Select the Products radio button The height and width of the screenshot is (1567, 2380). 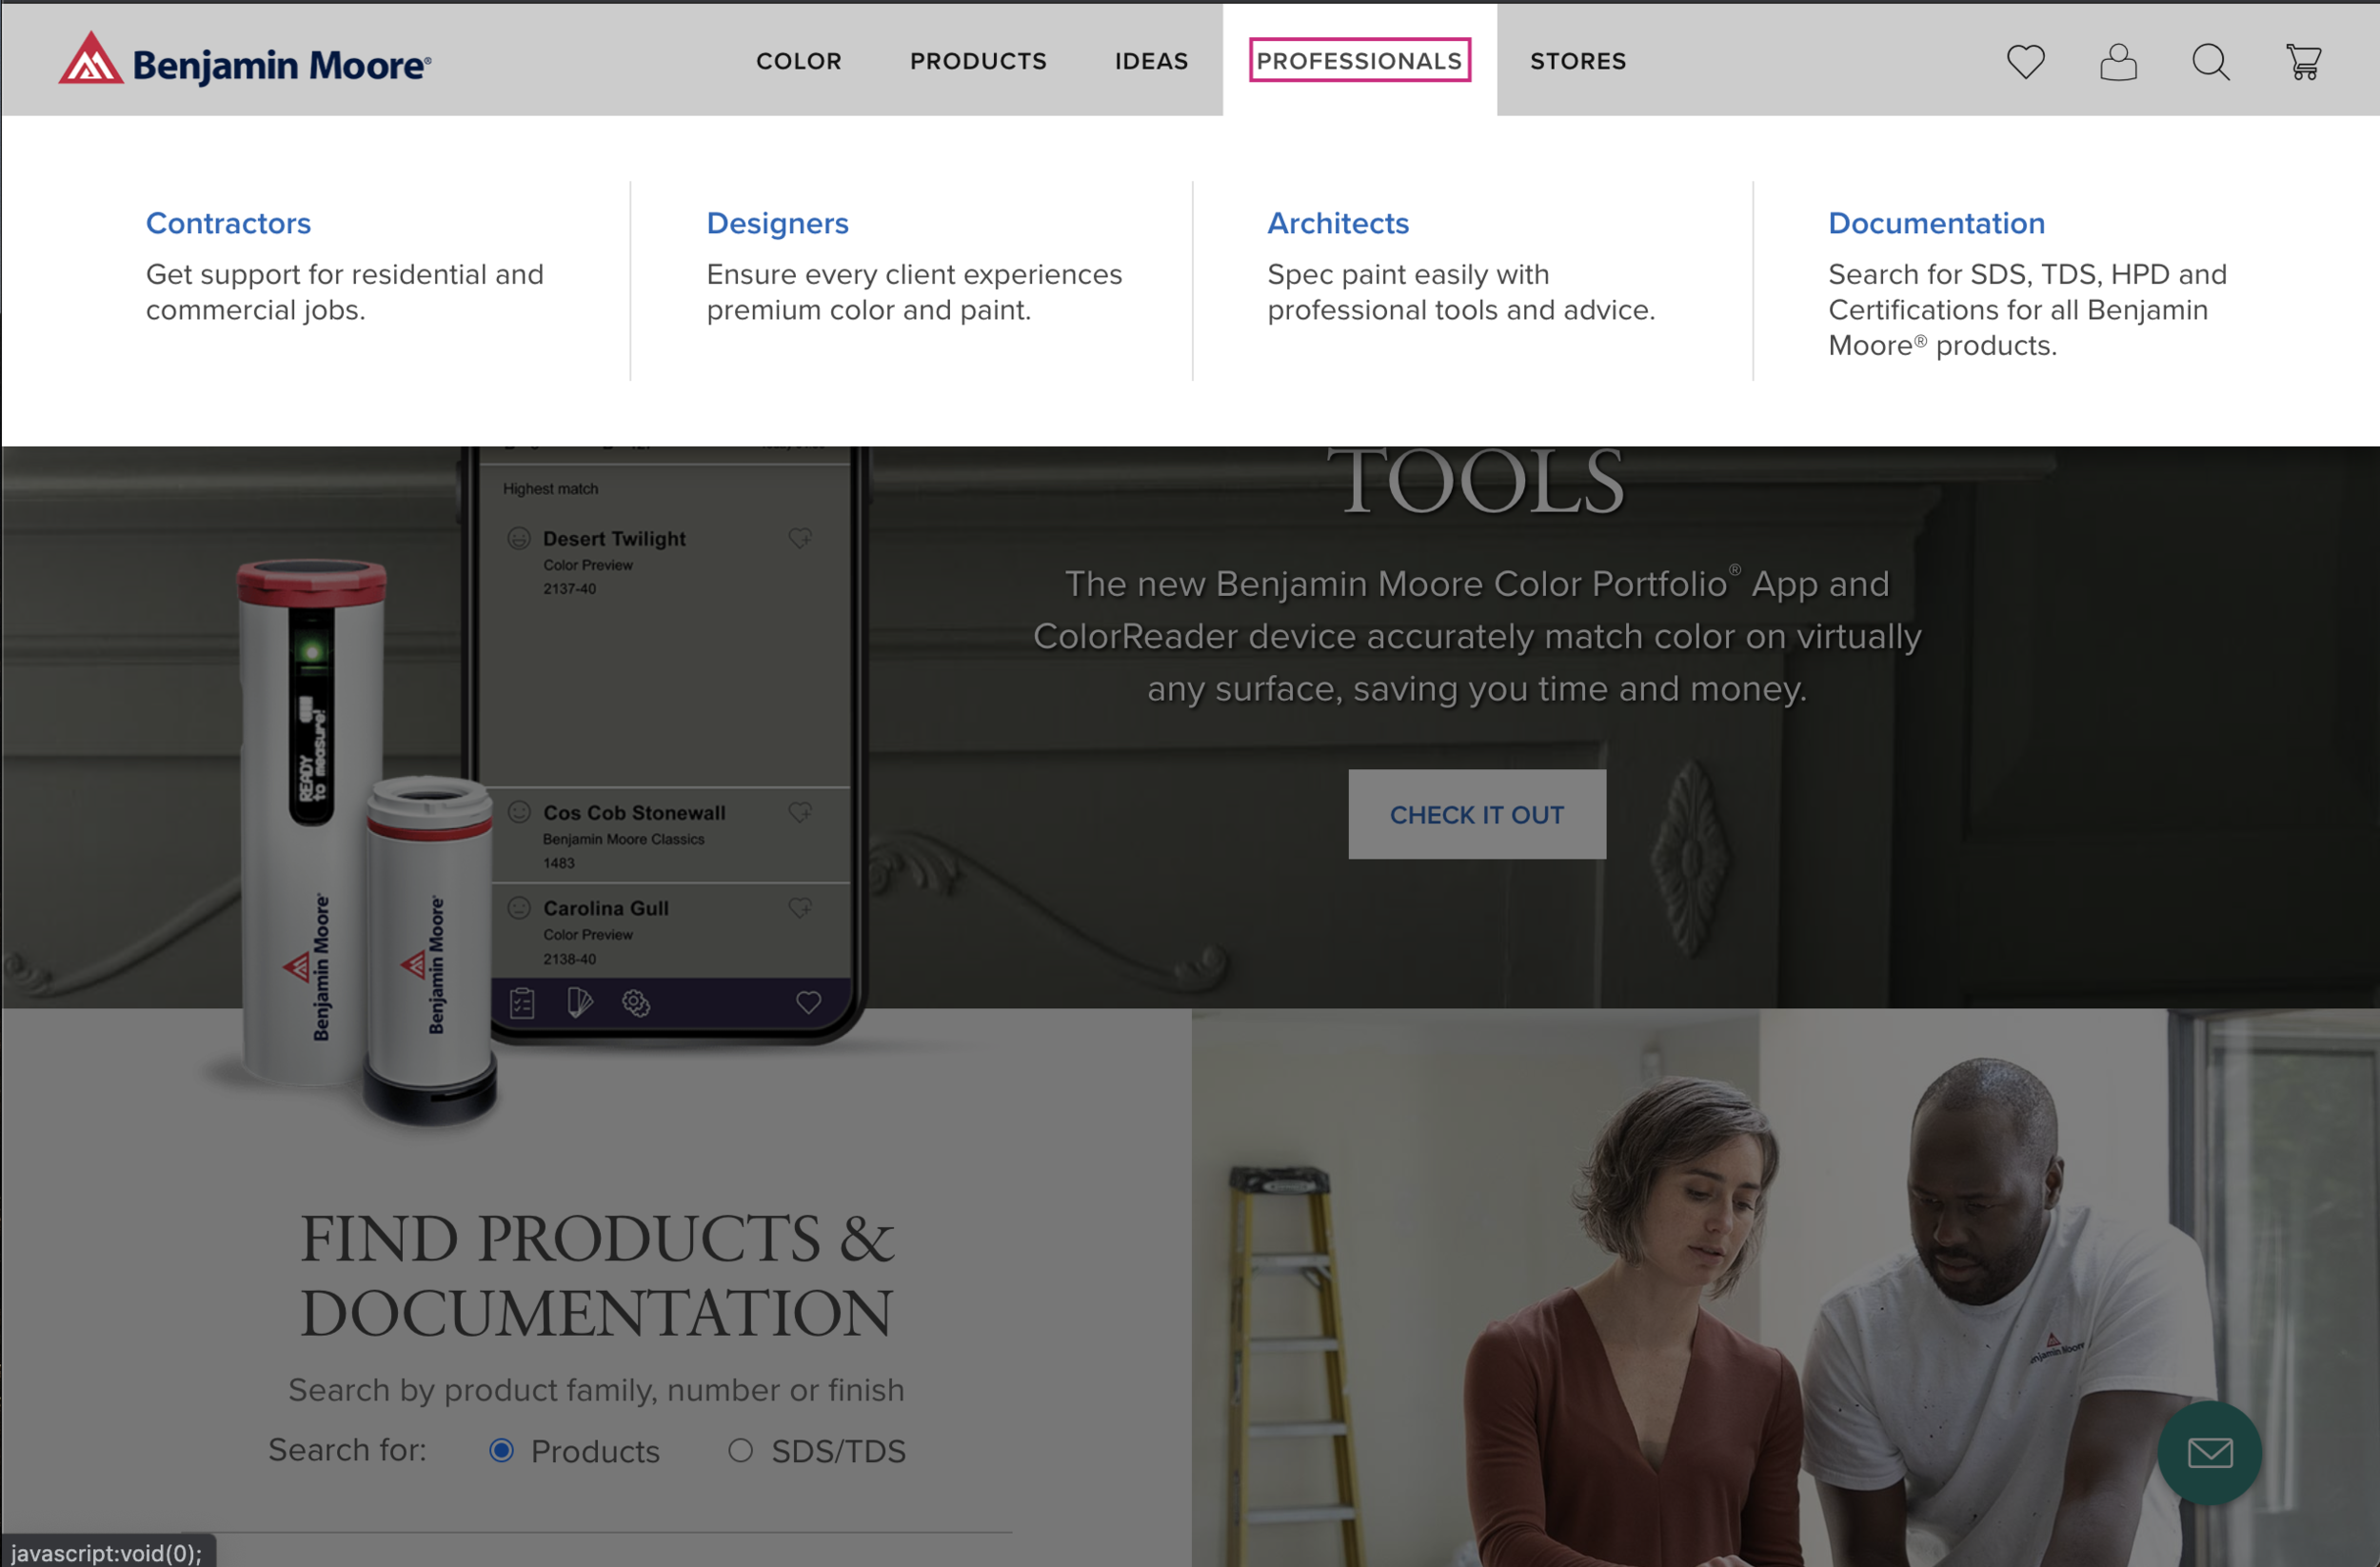point(502,1450)
